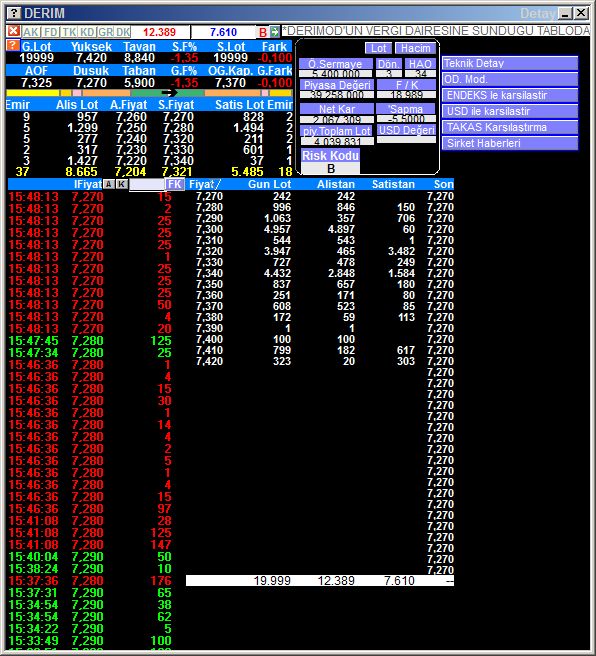Toggle the small K filter button
The image size is (596, 656).
[x=122, y=184]
